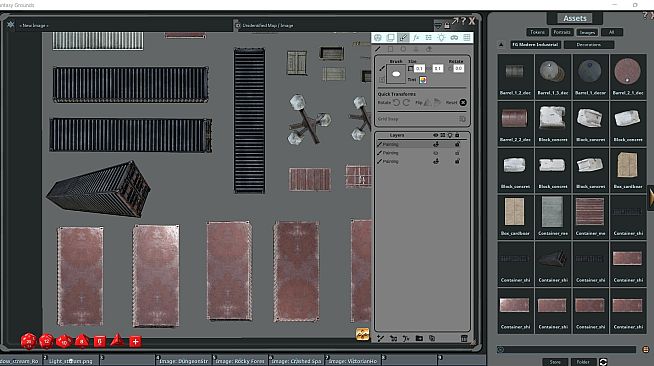Delete the layer with trash icon

tap(464, 338)
